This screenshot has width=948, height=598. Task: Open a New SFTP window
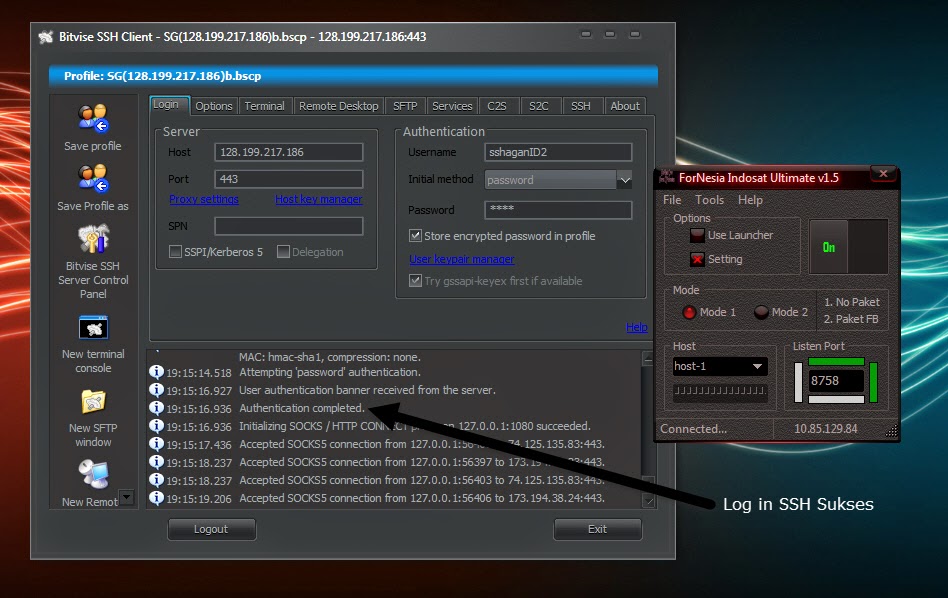point(93,401)
